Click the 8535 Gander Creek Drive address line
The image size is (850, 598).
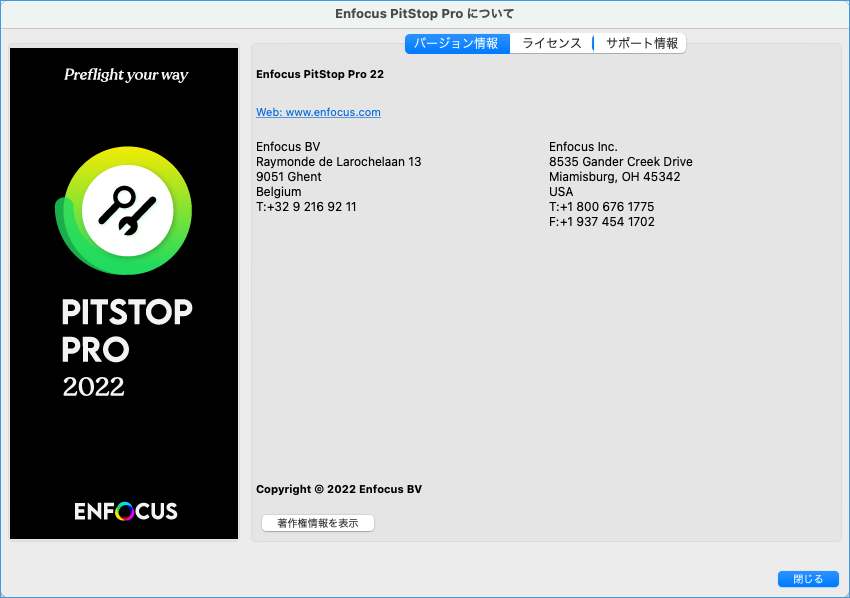621,162
